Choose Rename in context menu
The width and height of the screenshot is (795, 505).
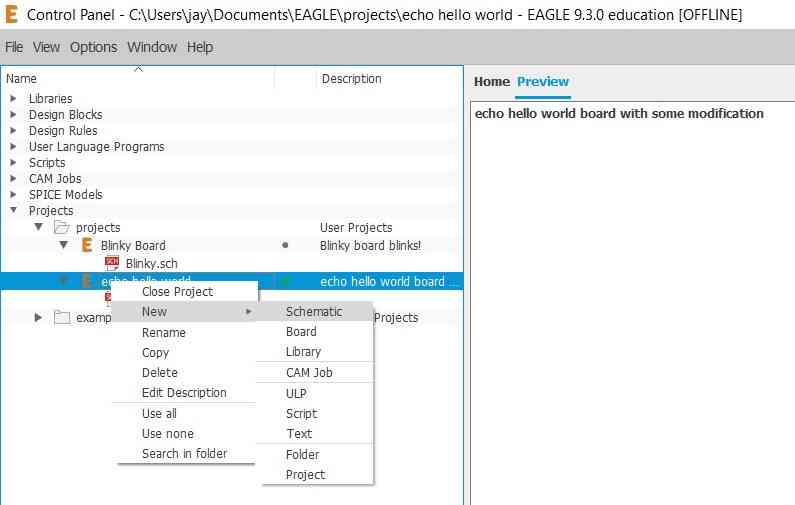(x=185, y=333)
